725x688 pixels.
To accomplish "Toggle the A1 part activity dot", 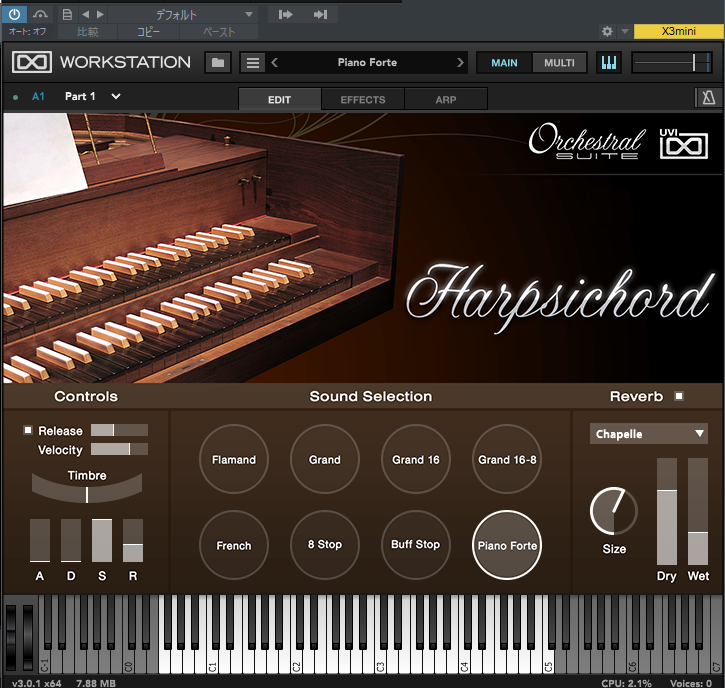I will [x=16, y=97].
